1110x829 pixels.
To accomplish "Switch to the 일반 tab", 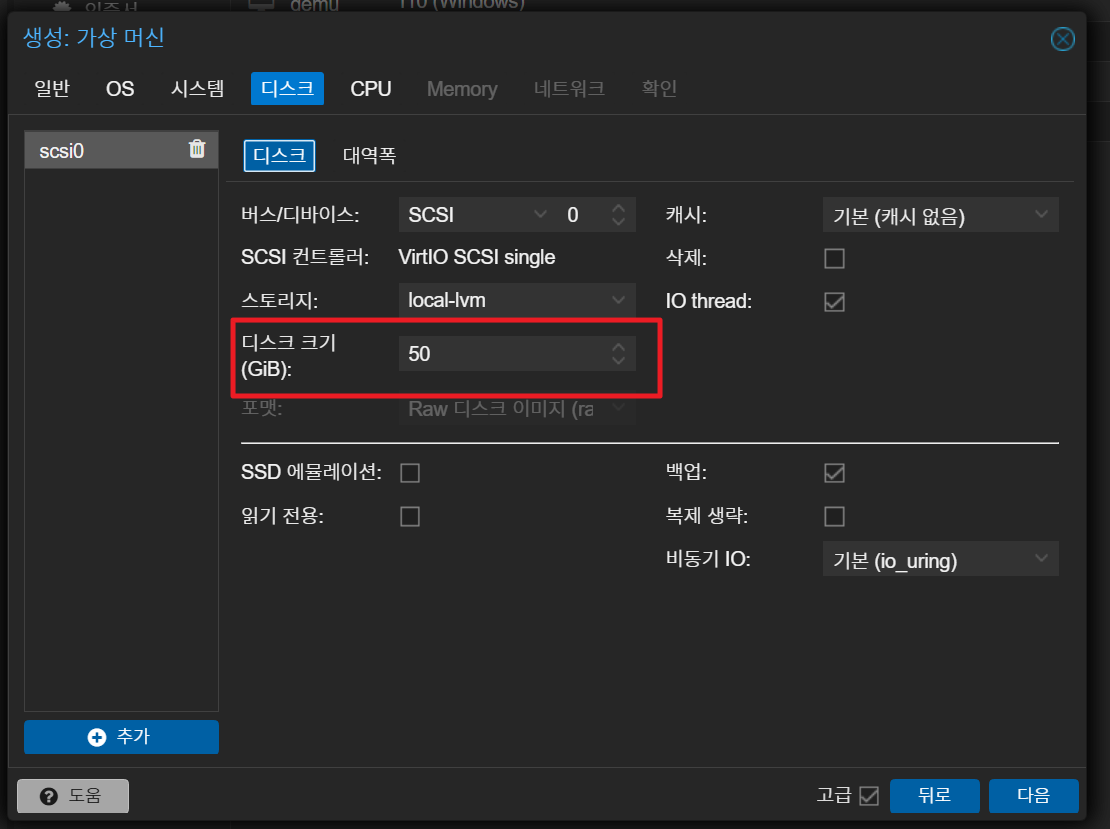I will (52, 88).
